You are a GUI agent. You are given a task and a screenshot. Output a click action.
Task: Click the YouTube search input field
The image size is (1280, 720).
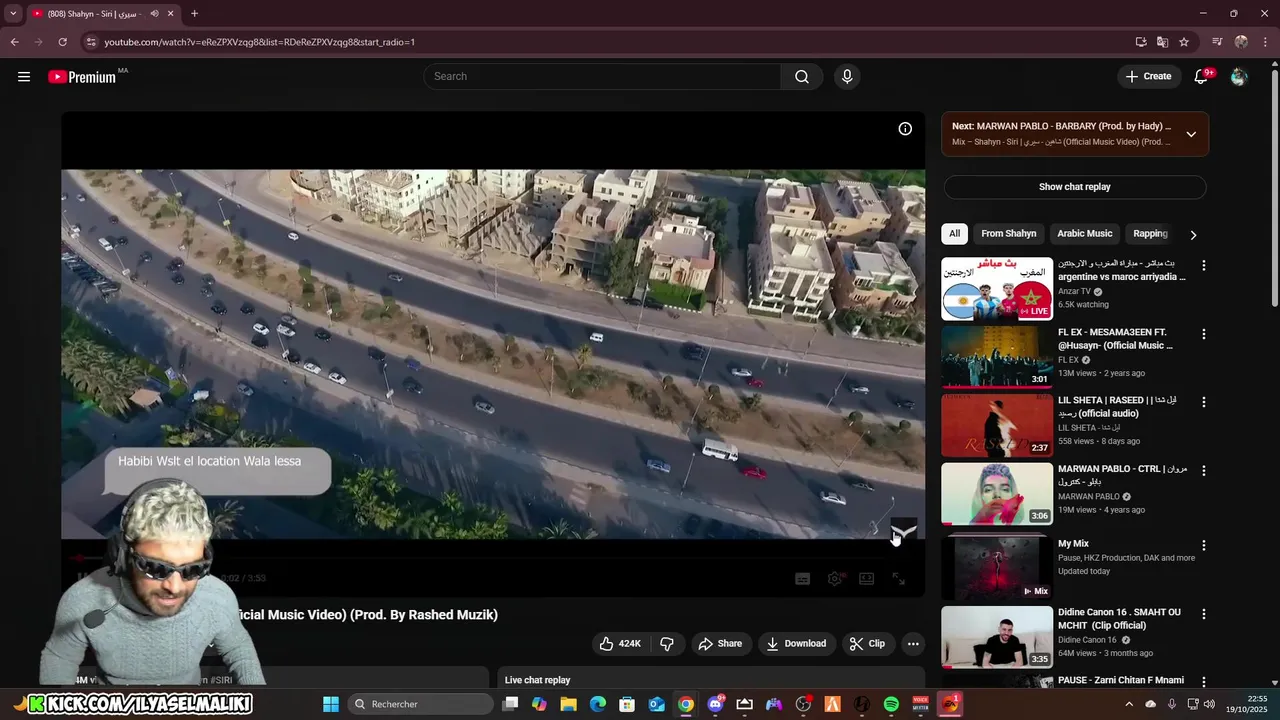(603, 76)
